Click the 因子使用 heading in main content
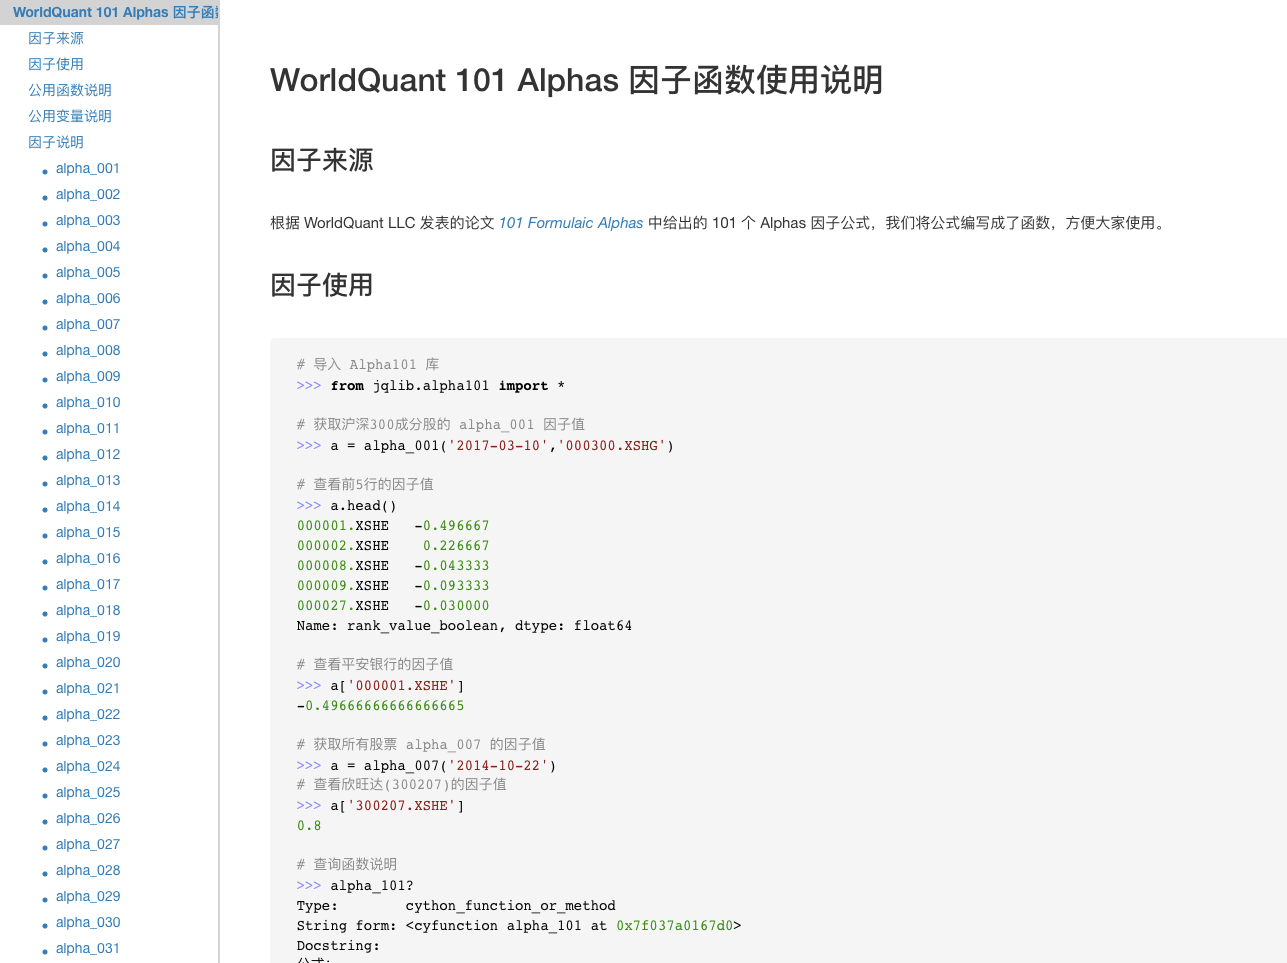Image resolution: width=1287 pixels, height=963 pixels. (x=320, y=285)
